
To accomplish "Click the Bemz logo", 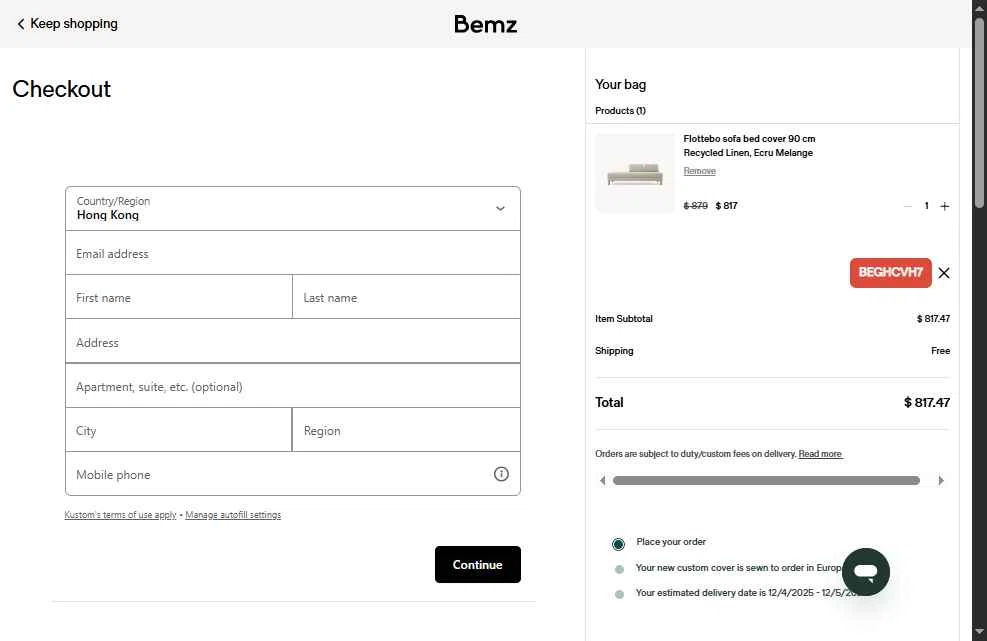I will tap(485, 25).
